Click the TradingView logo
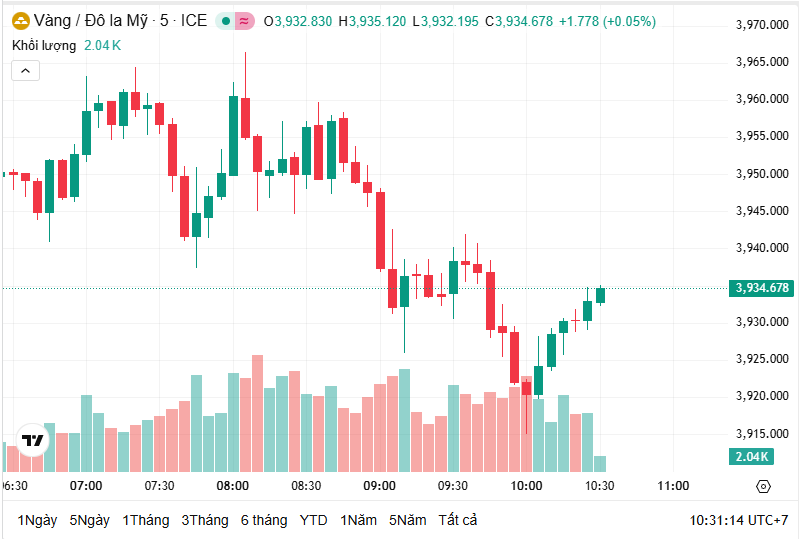 click(33, 440)
